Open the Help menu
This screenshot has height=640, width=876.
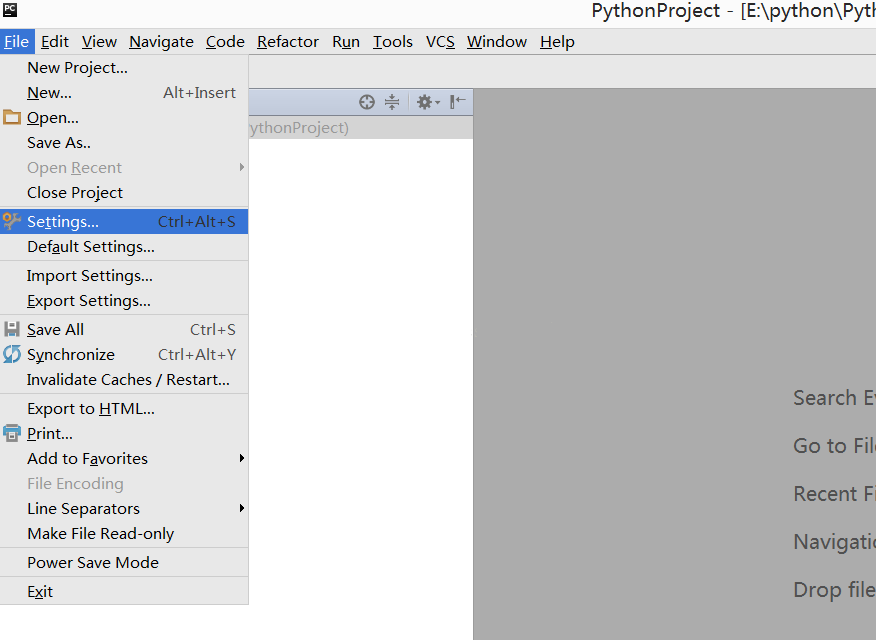557,42
